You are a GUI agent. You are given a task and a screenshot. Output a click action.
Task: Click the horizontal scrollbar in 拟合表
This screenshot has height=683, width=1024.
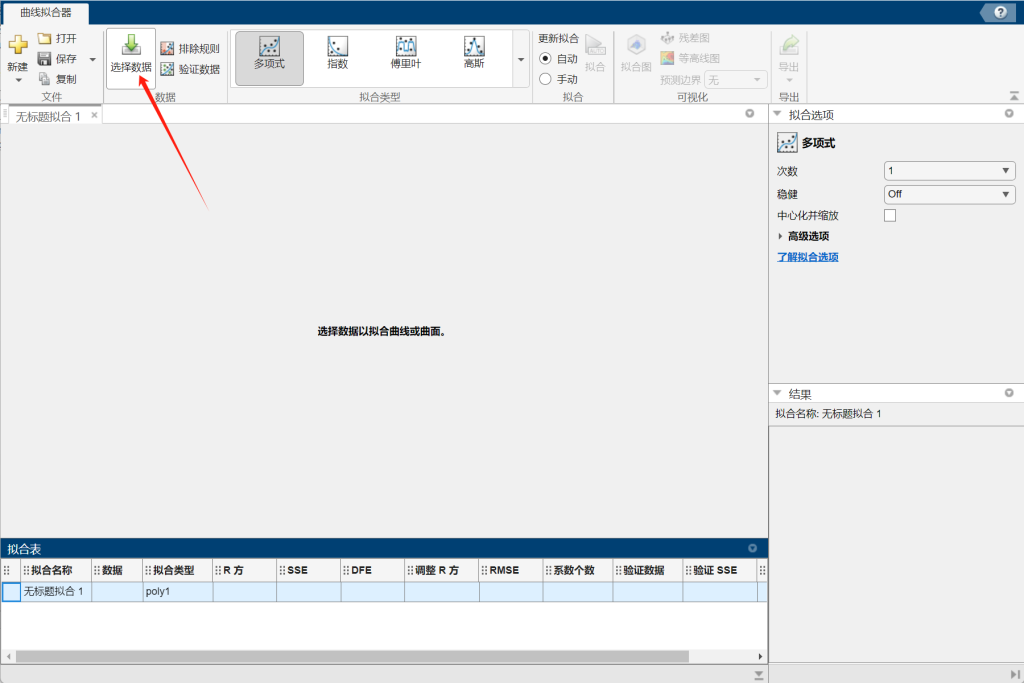[350, 656]
